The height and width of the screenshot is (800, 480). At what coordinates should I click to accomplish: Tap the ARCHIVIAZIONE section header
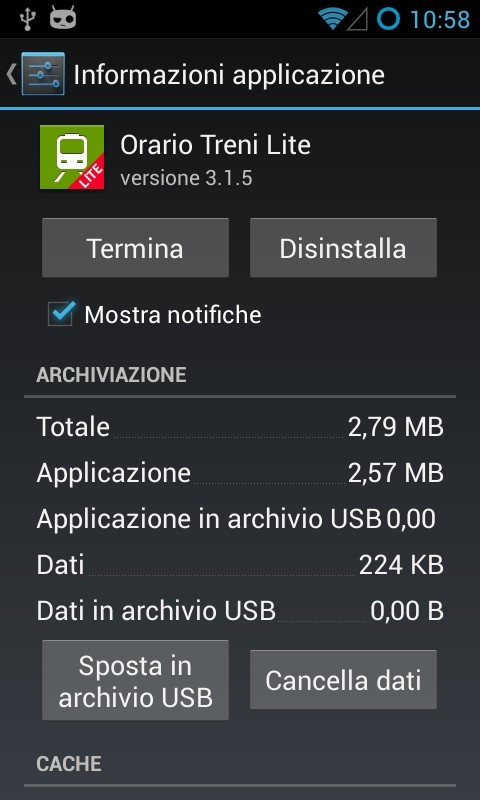point(111,375)
